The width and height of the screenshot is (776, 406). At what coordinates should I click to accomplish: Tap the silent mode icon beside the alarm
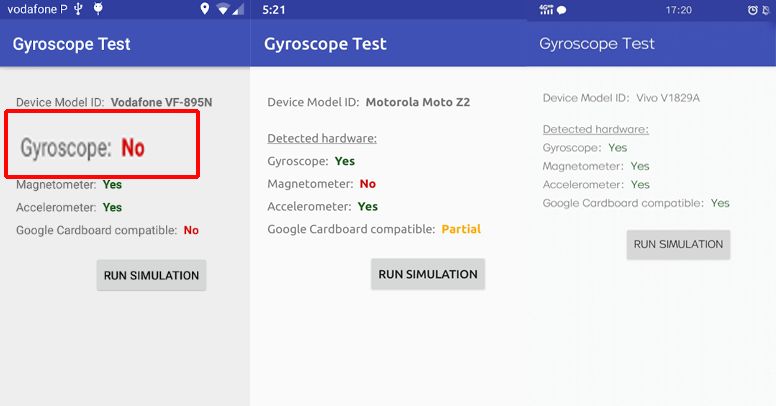coord(767,10)
